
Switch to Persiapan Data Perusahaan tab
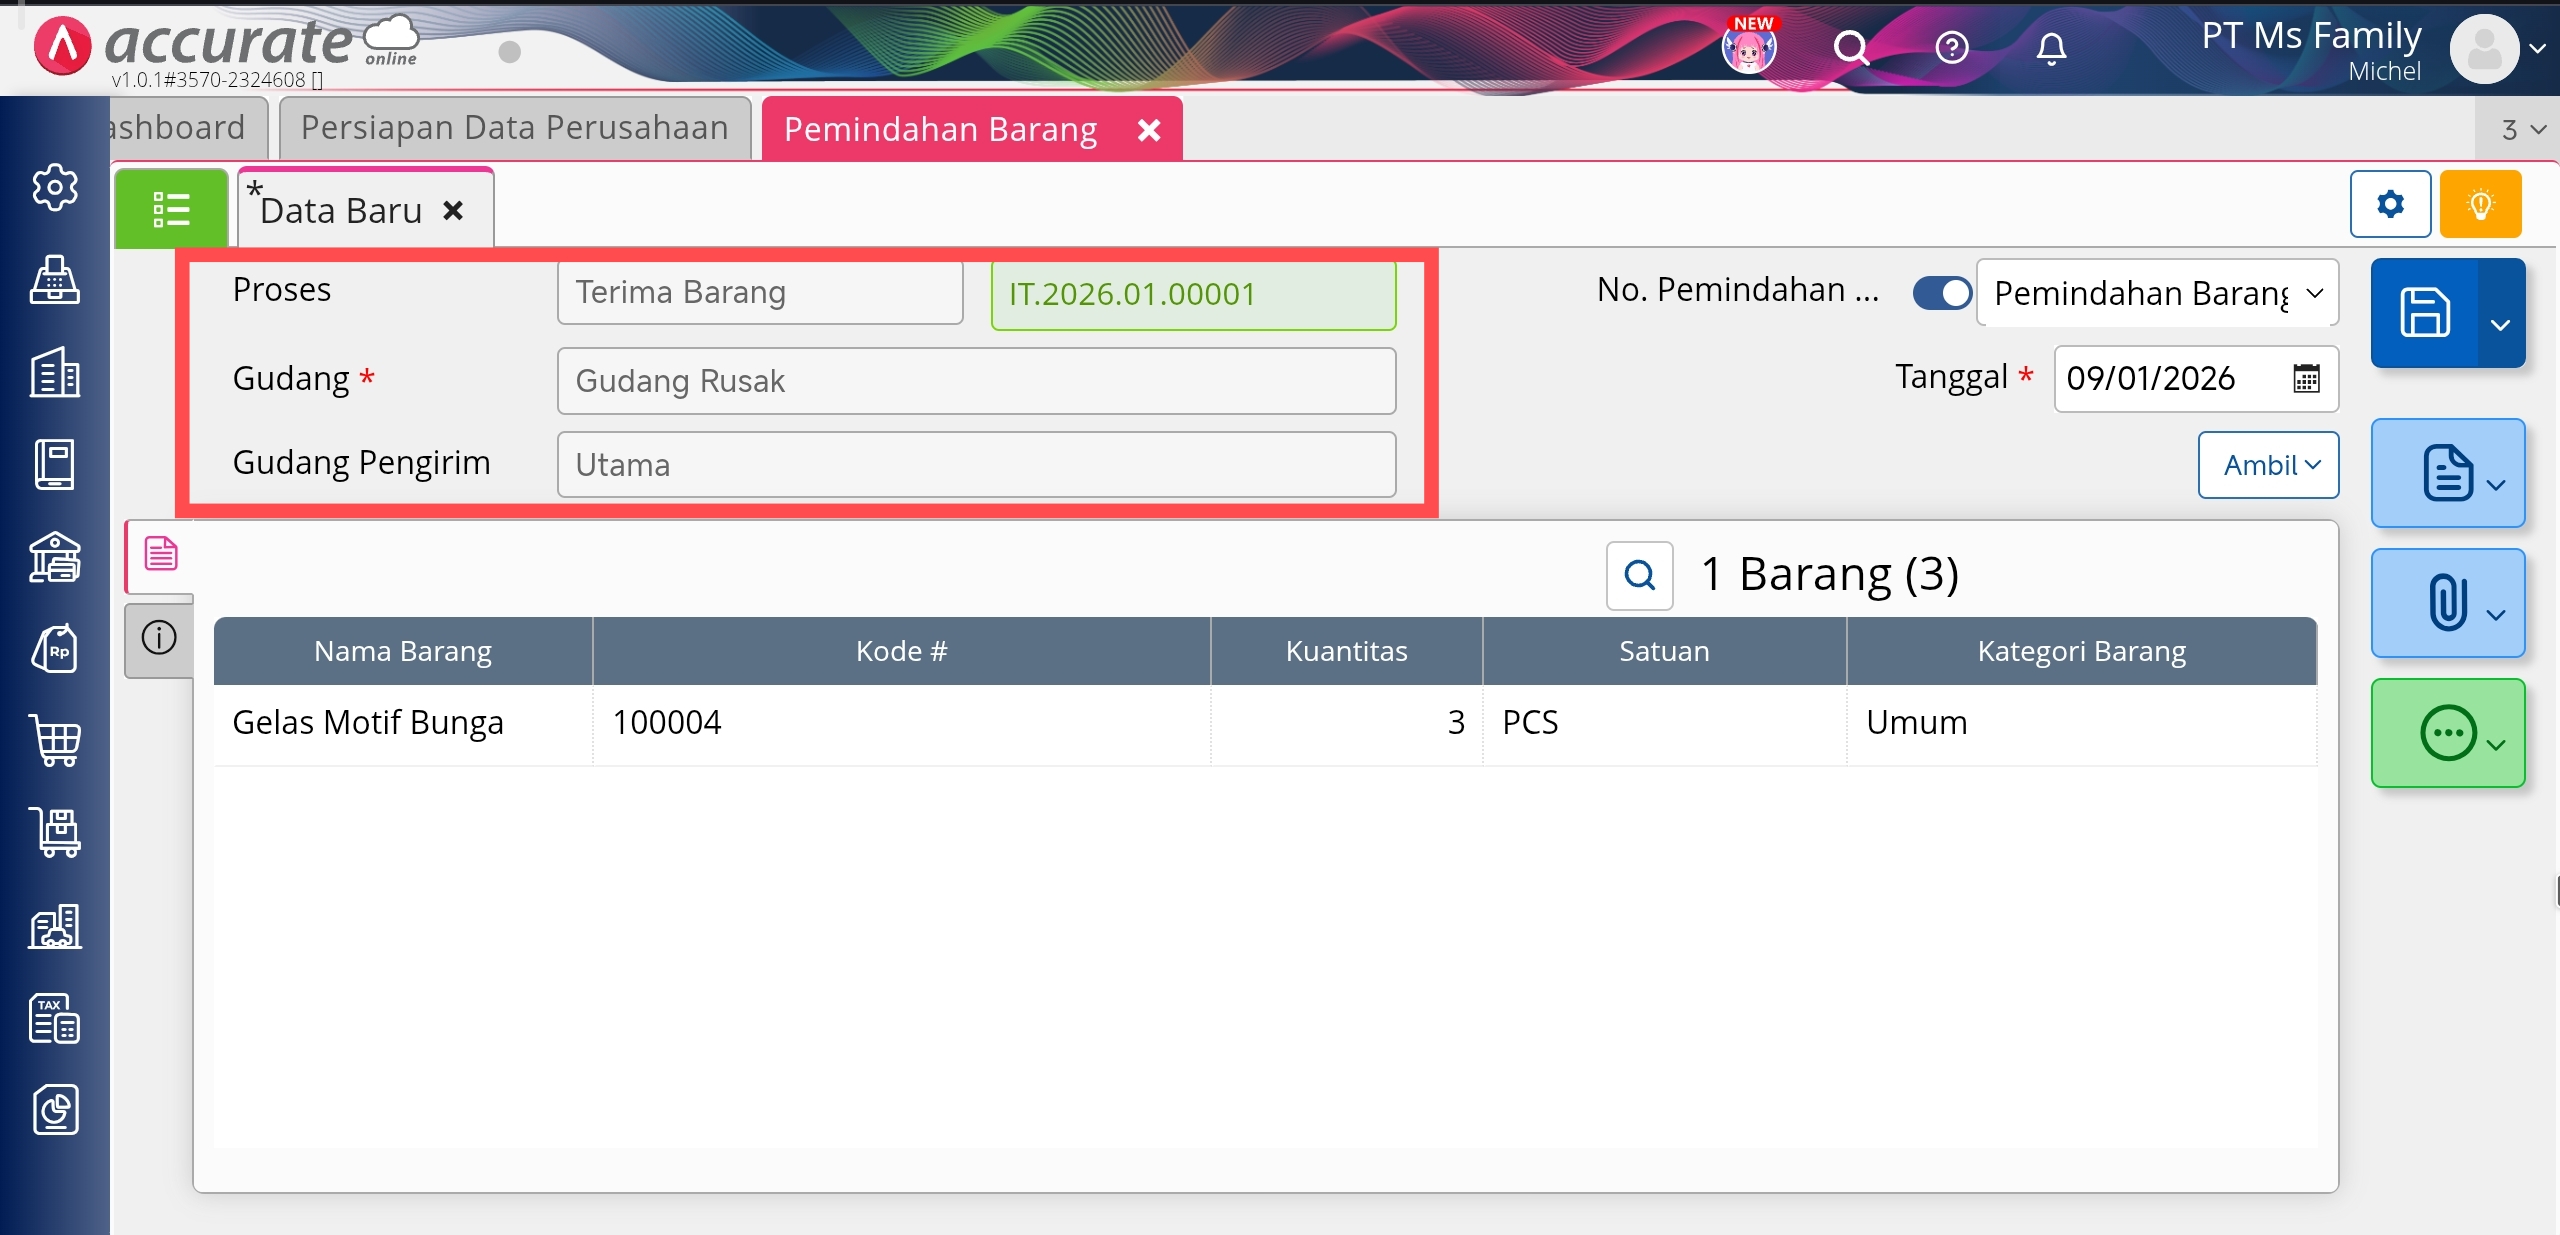[x=515, y=128]
